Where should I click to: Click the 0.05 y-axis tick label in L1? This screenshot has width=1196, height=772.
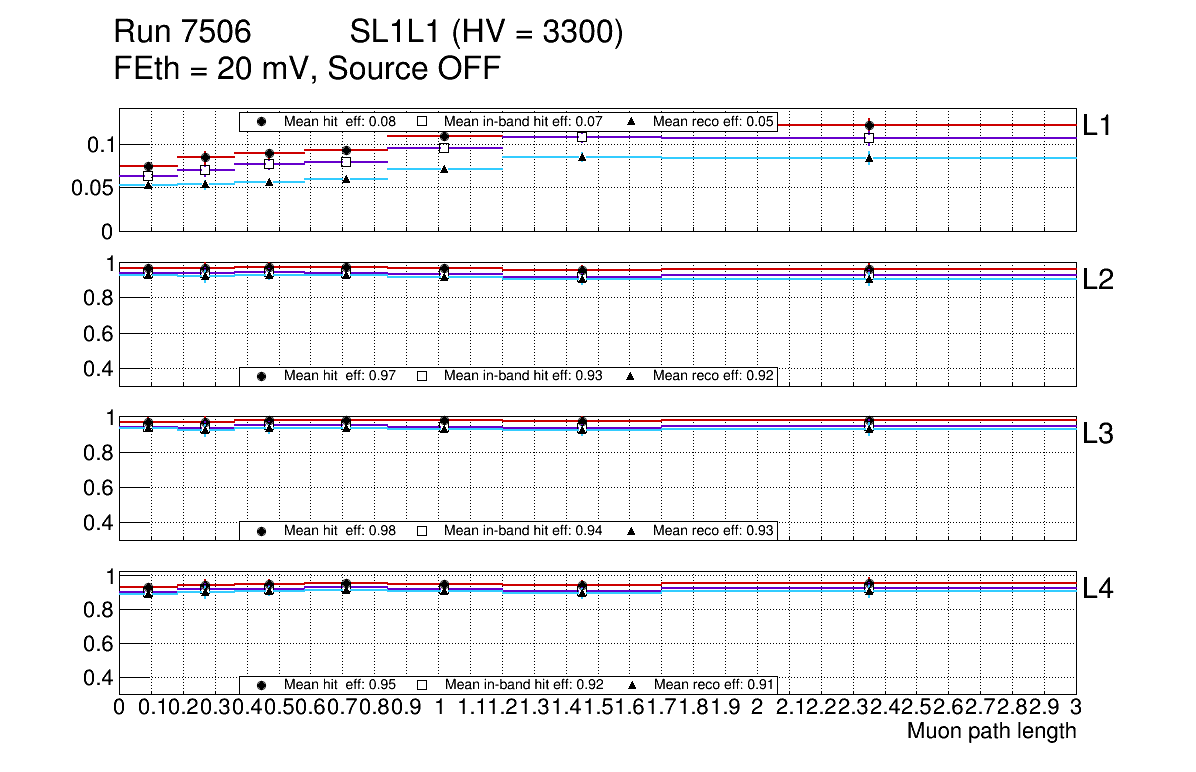click(91, 187)
